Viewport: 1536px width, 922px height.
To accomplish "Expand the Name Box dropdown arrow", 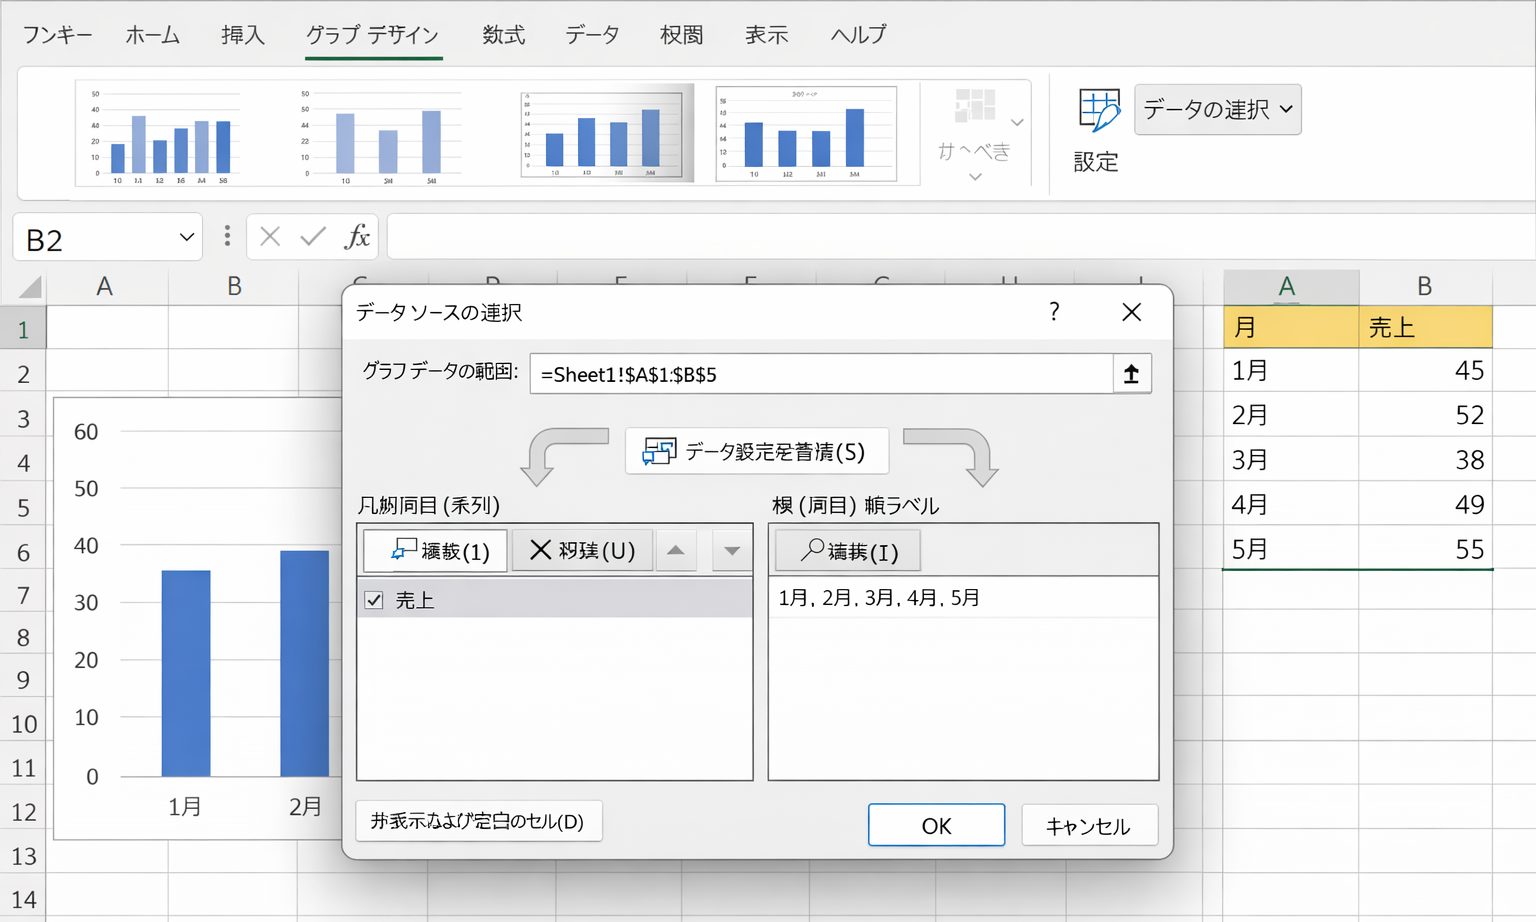I will 186,238.
